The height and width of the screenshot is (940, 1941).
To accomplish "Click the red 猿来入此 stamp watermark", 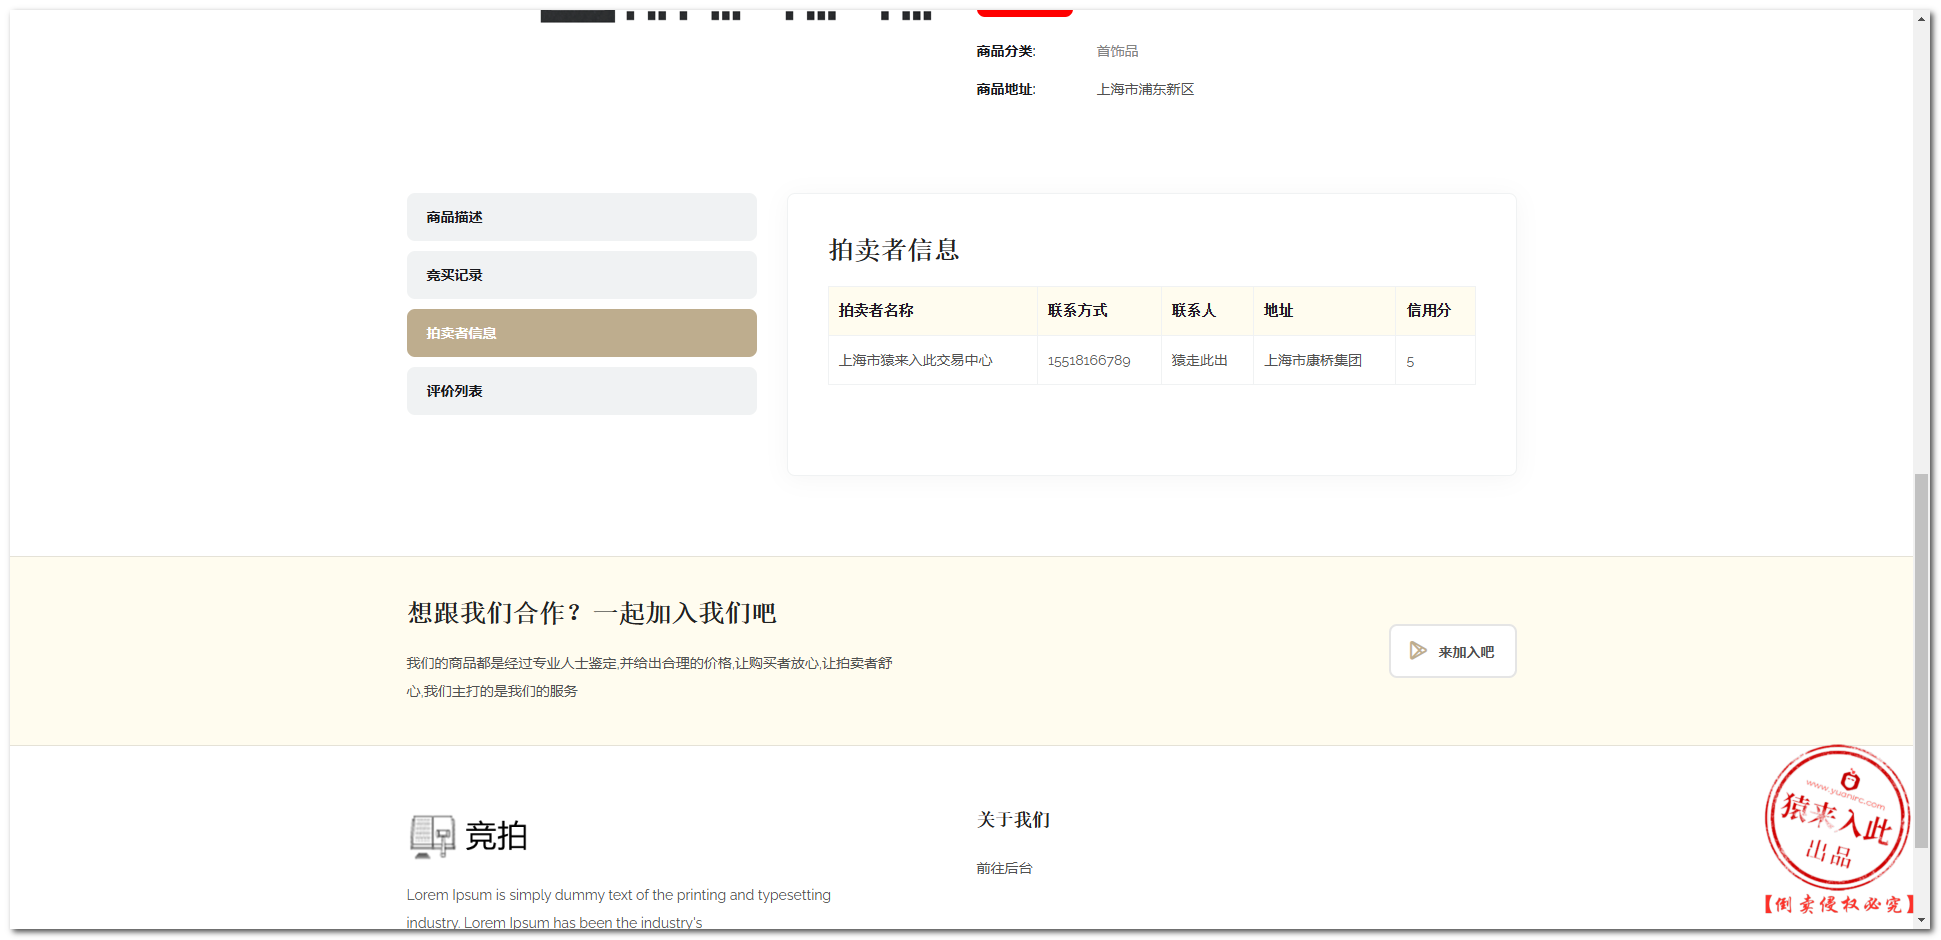I will pos(1837,818).
